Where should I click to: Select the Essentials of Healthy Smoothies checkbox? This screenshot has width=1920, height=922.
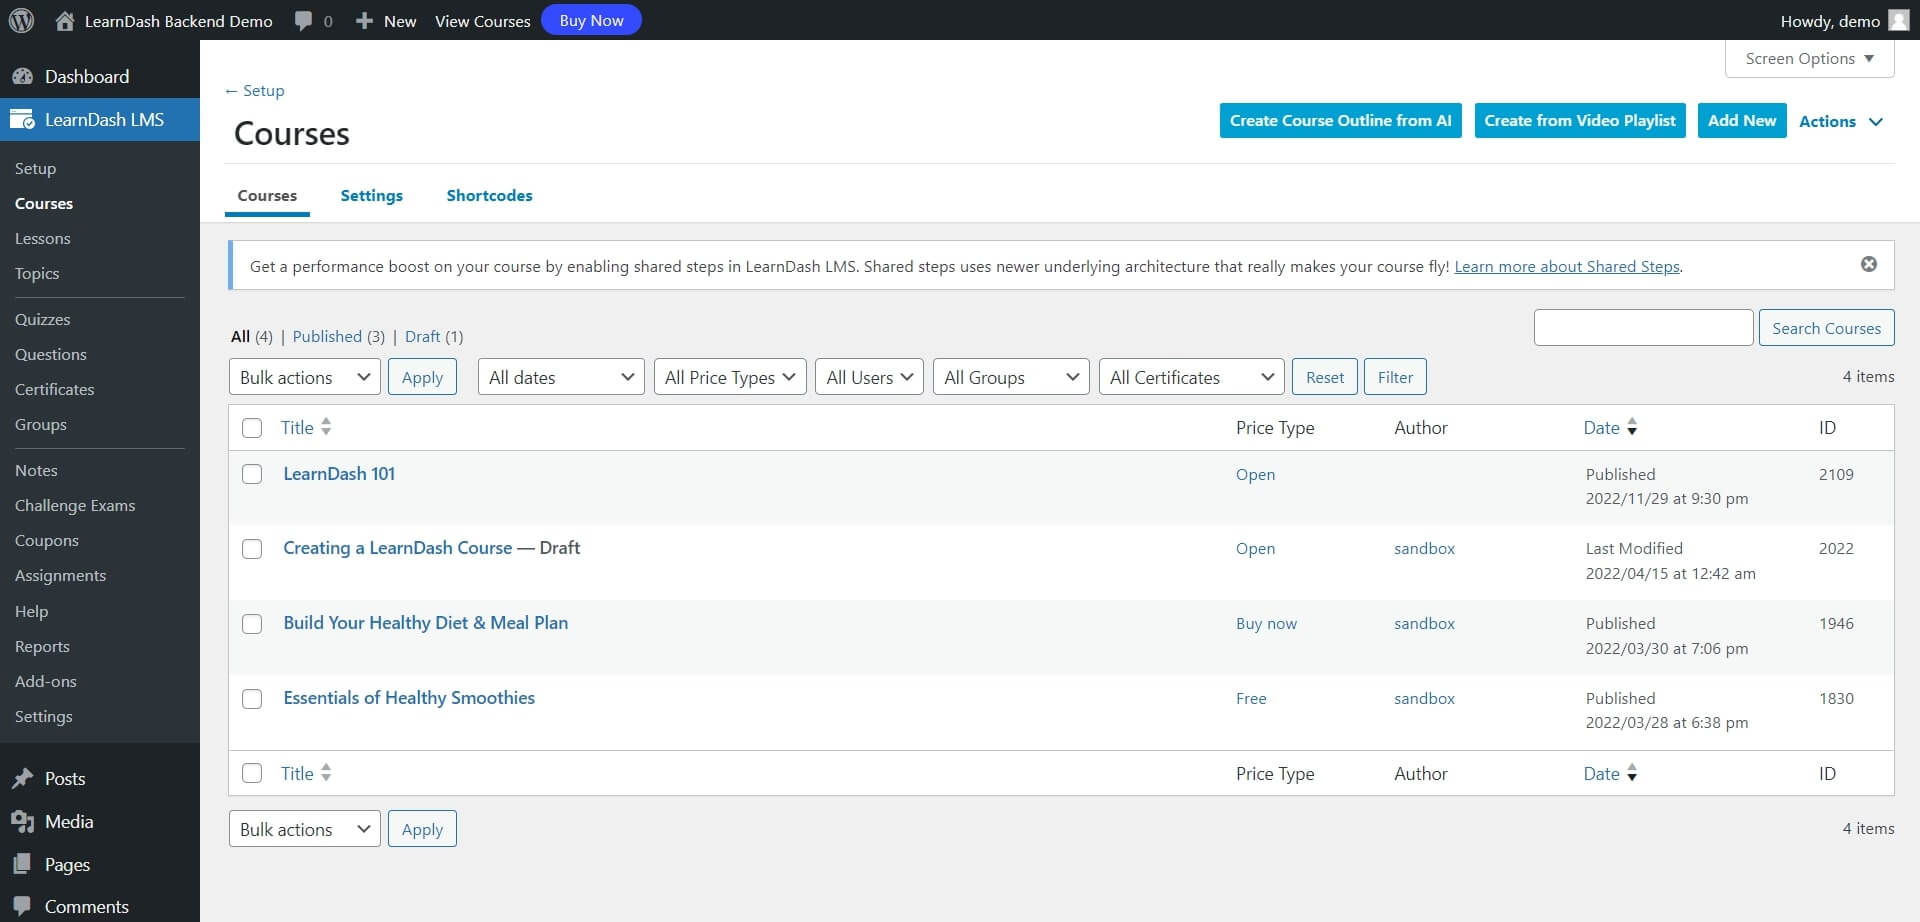click(252, 699)
